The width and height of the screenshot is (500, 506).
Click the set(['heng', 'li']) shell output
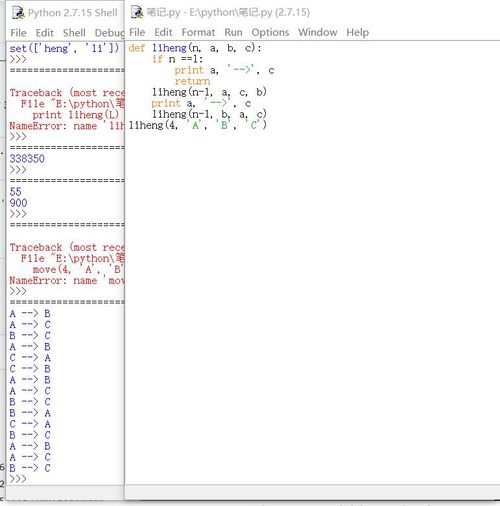click(x=64, y=48)
